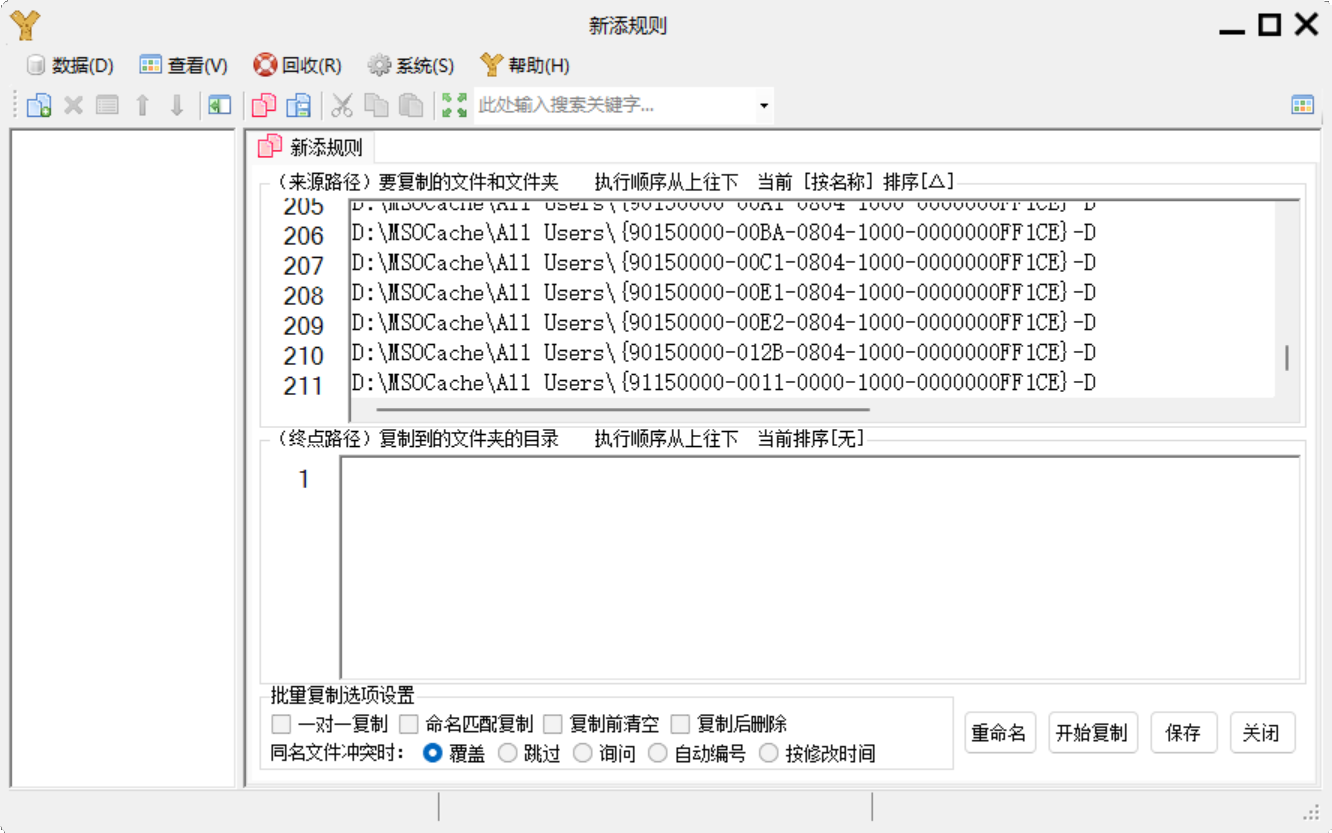The height and width of the screenshot is (833, 1332).
Task: Click the copy toolbar icon
Action: coord(376,105)
